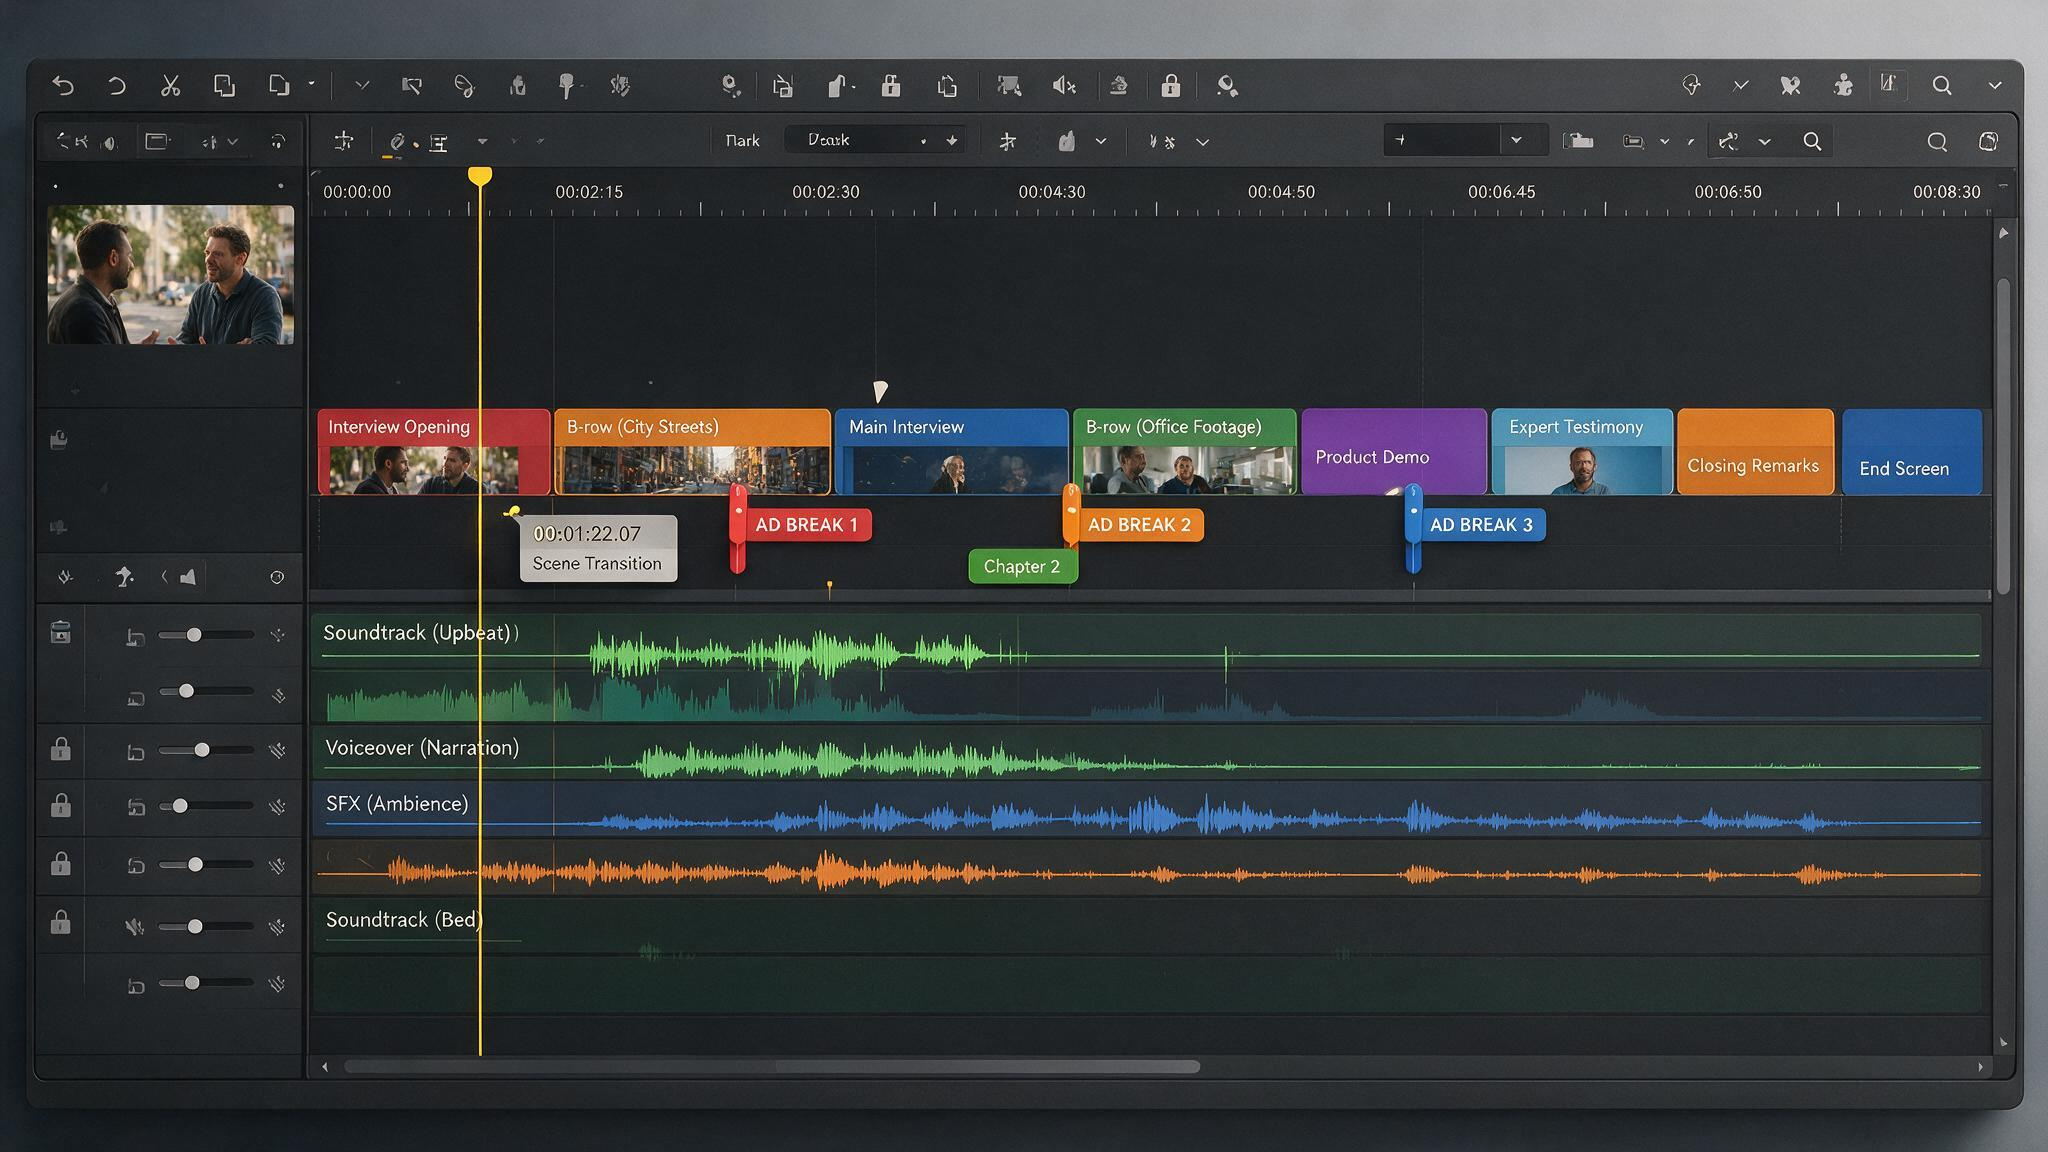This screenshot has height=1152, width=2048.
Task: Click the Undo arrow icon
Action: (63, 86)
